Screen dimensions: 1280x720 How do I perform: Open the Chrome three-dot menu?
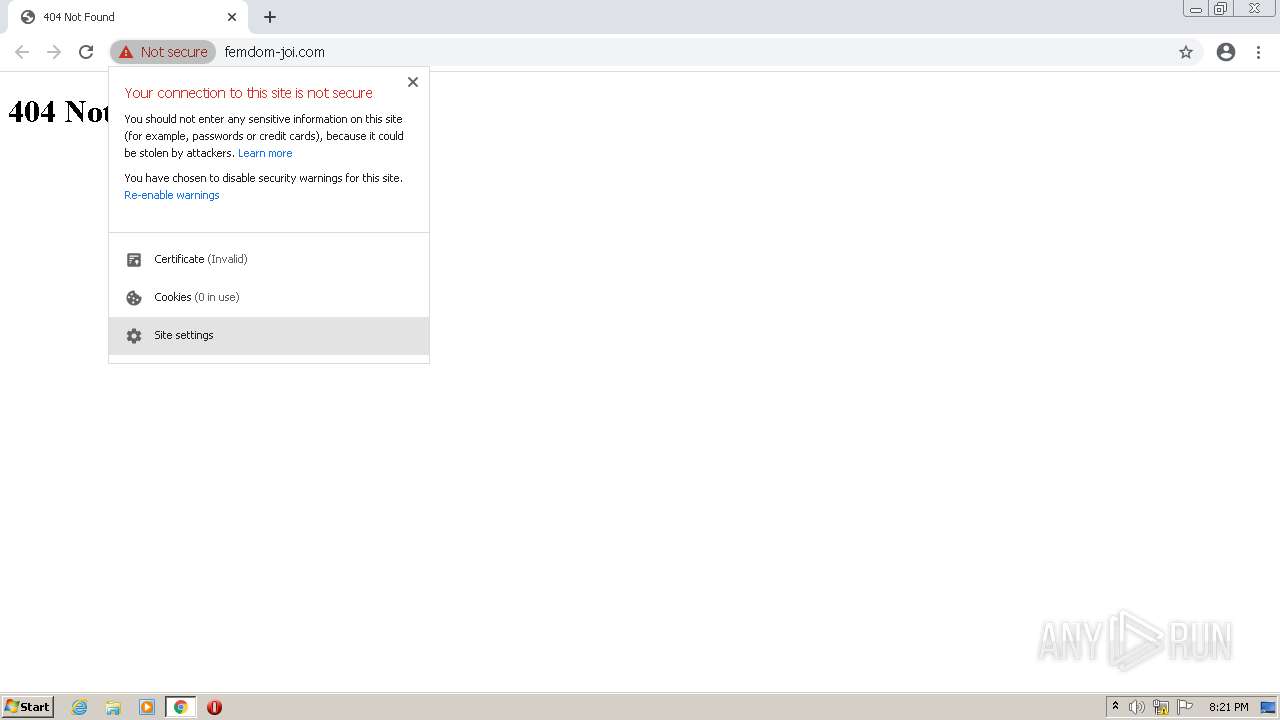pyautogui.click(x=1258, y=52)
